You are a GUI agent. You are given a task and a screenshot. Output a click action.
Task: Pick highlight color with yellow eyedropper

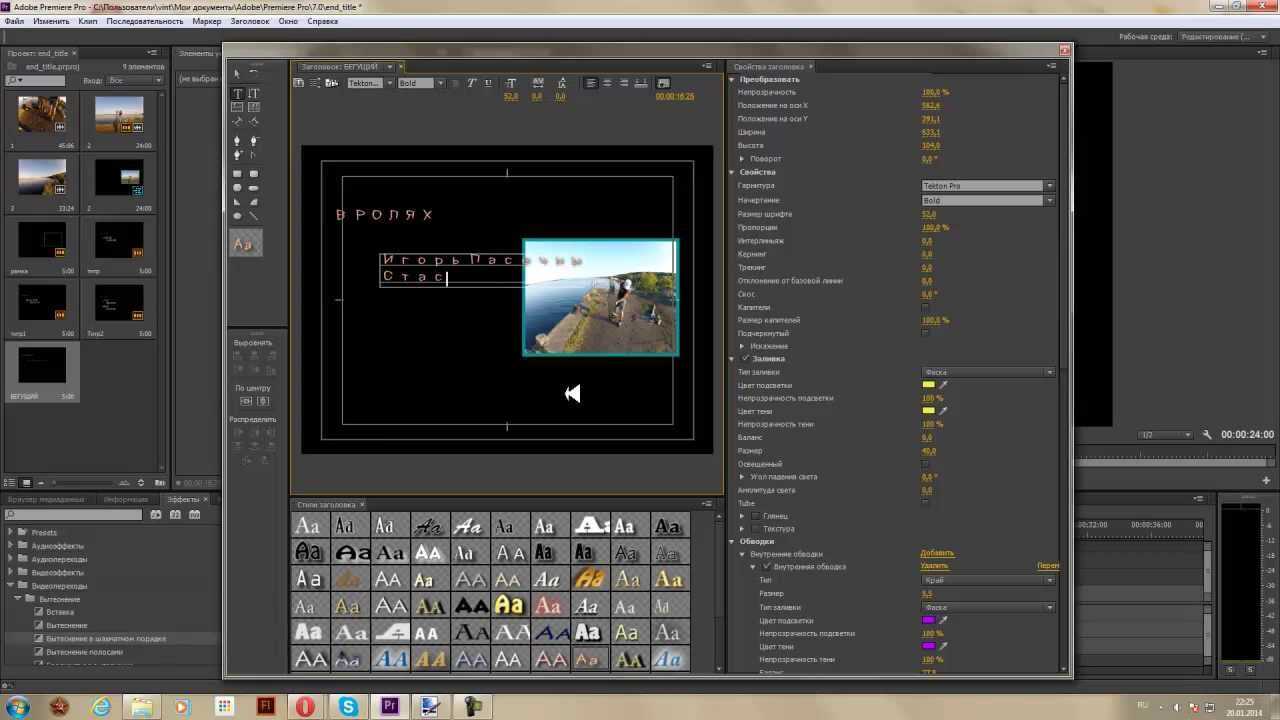pyautogui.click(x=943, y=385)
